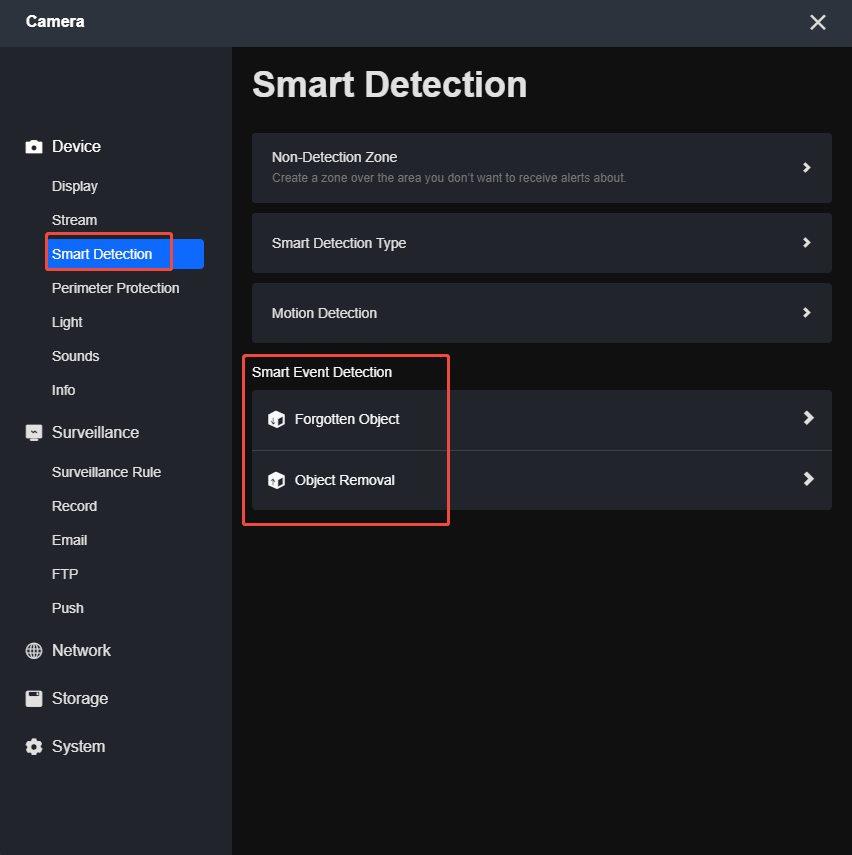Select the Camera header label
The width and height of the screenshot is (852, 855).
click(55, 21)
